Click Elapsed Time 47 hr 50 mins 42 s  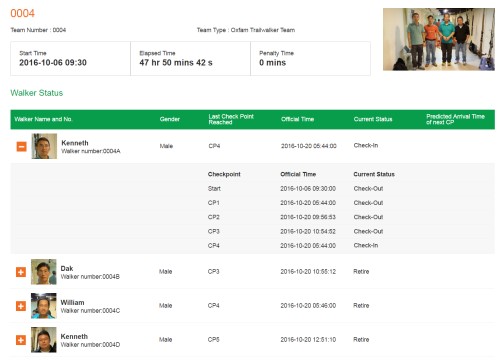tap(176, 63)
